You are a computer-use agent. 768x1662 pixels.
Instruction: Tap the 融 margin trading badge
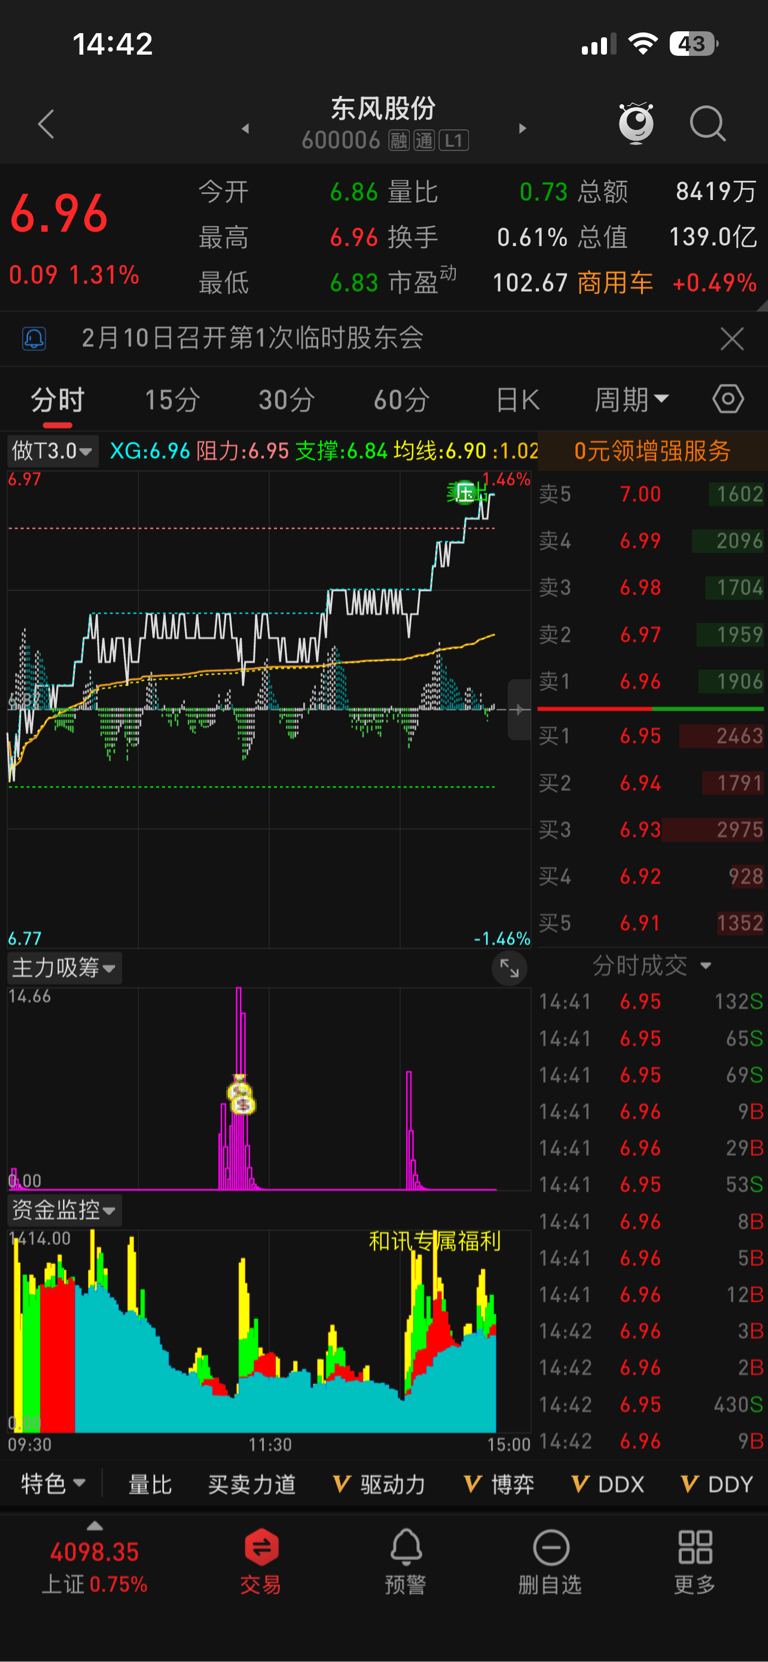pyautogui.click(x=399, y=141)
